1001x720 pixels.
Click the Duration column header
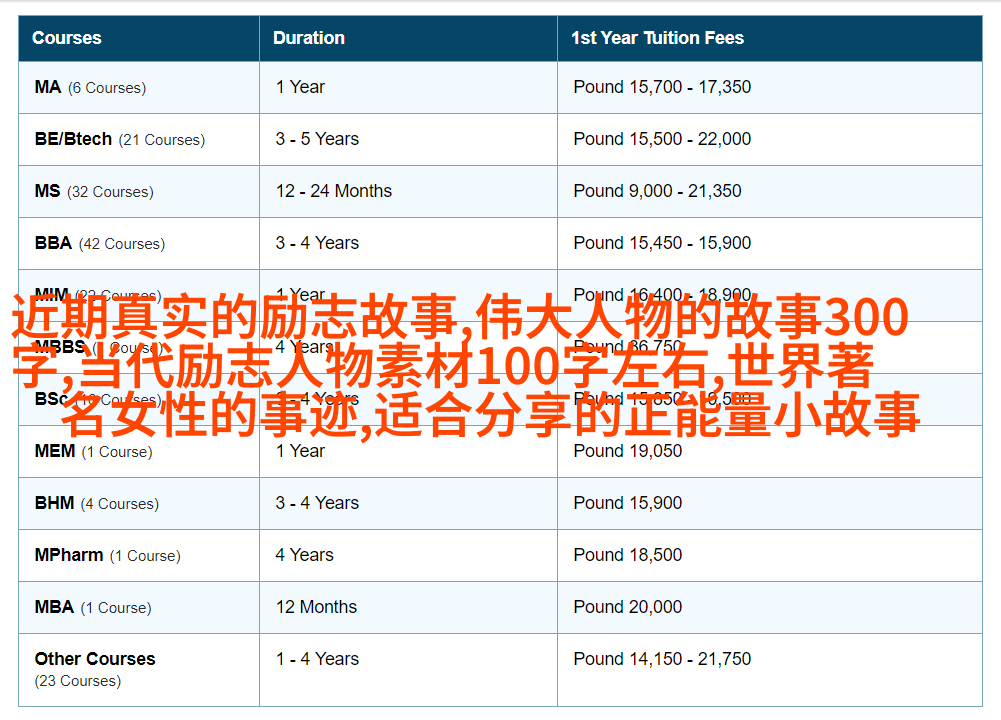tap(309, 38)
